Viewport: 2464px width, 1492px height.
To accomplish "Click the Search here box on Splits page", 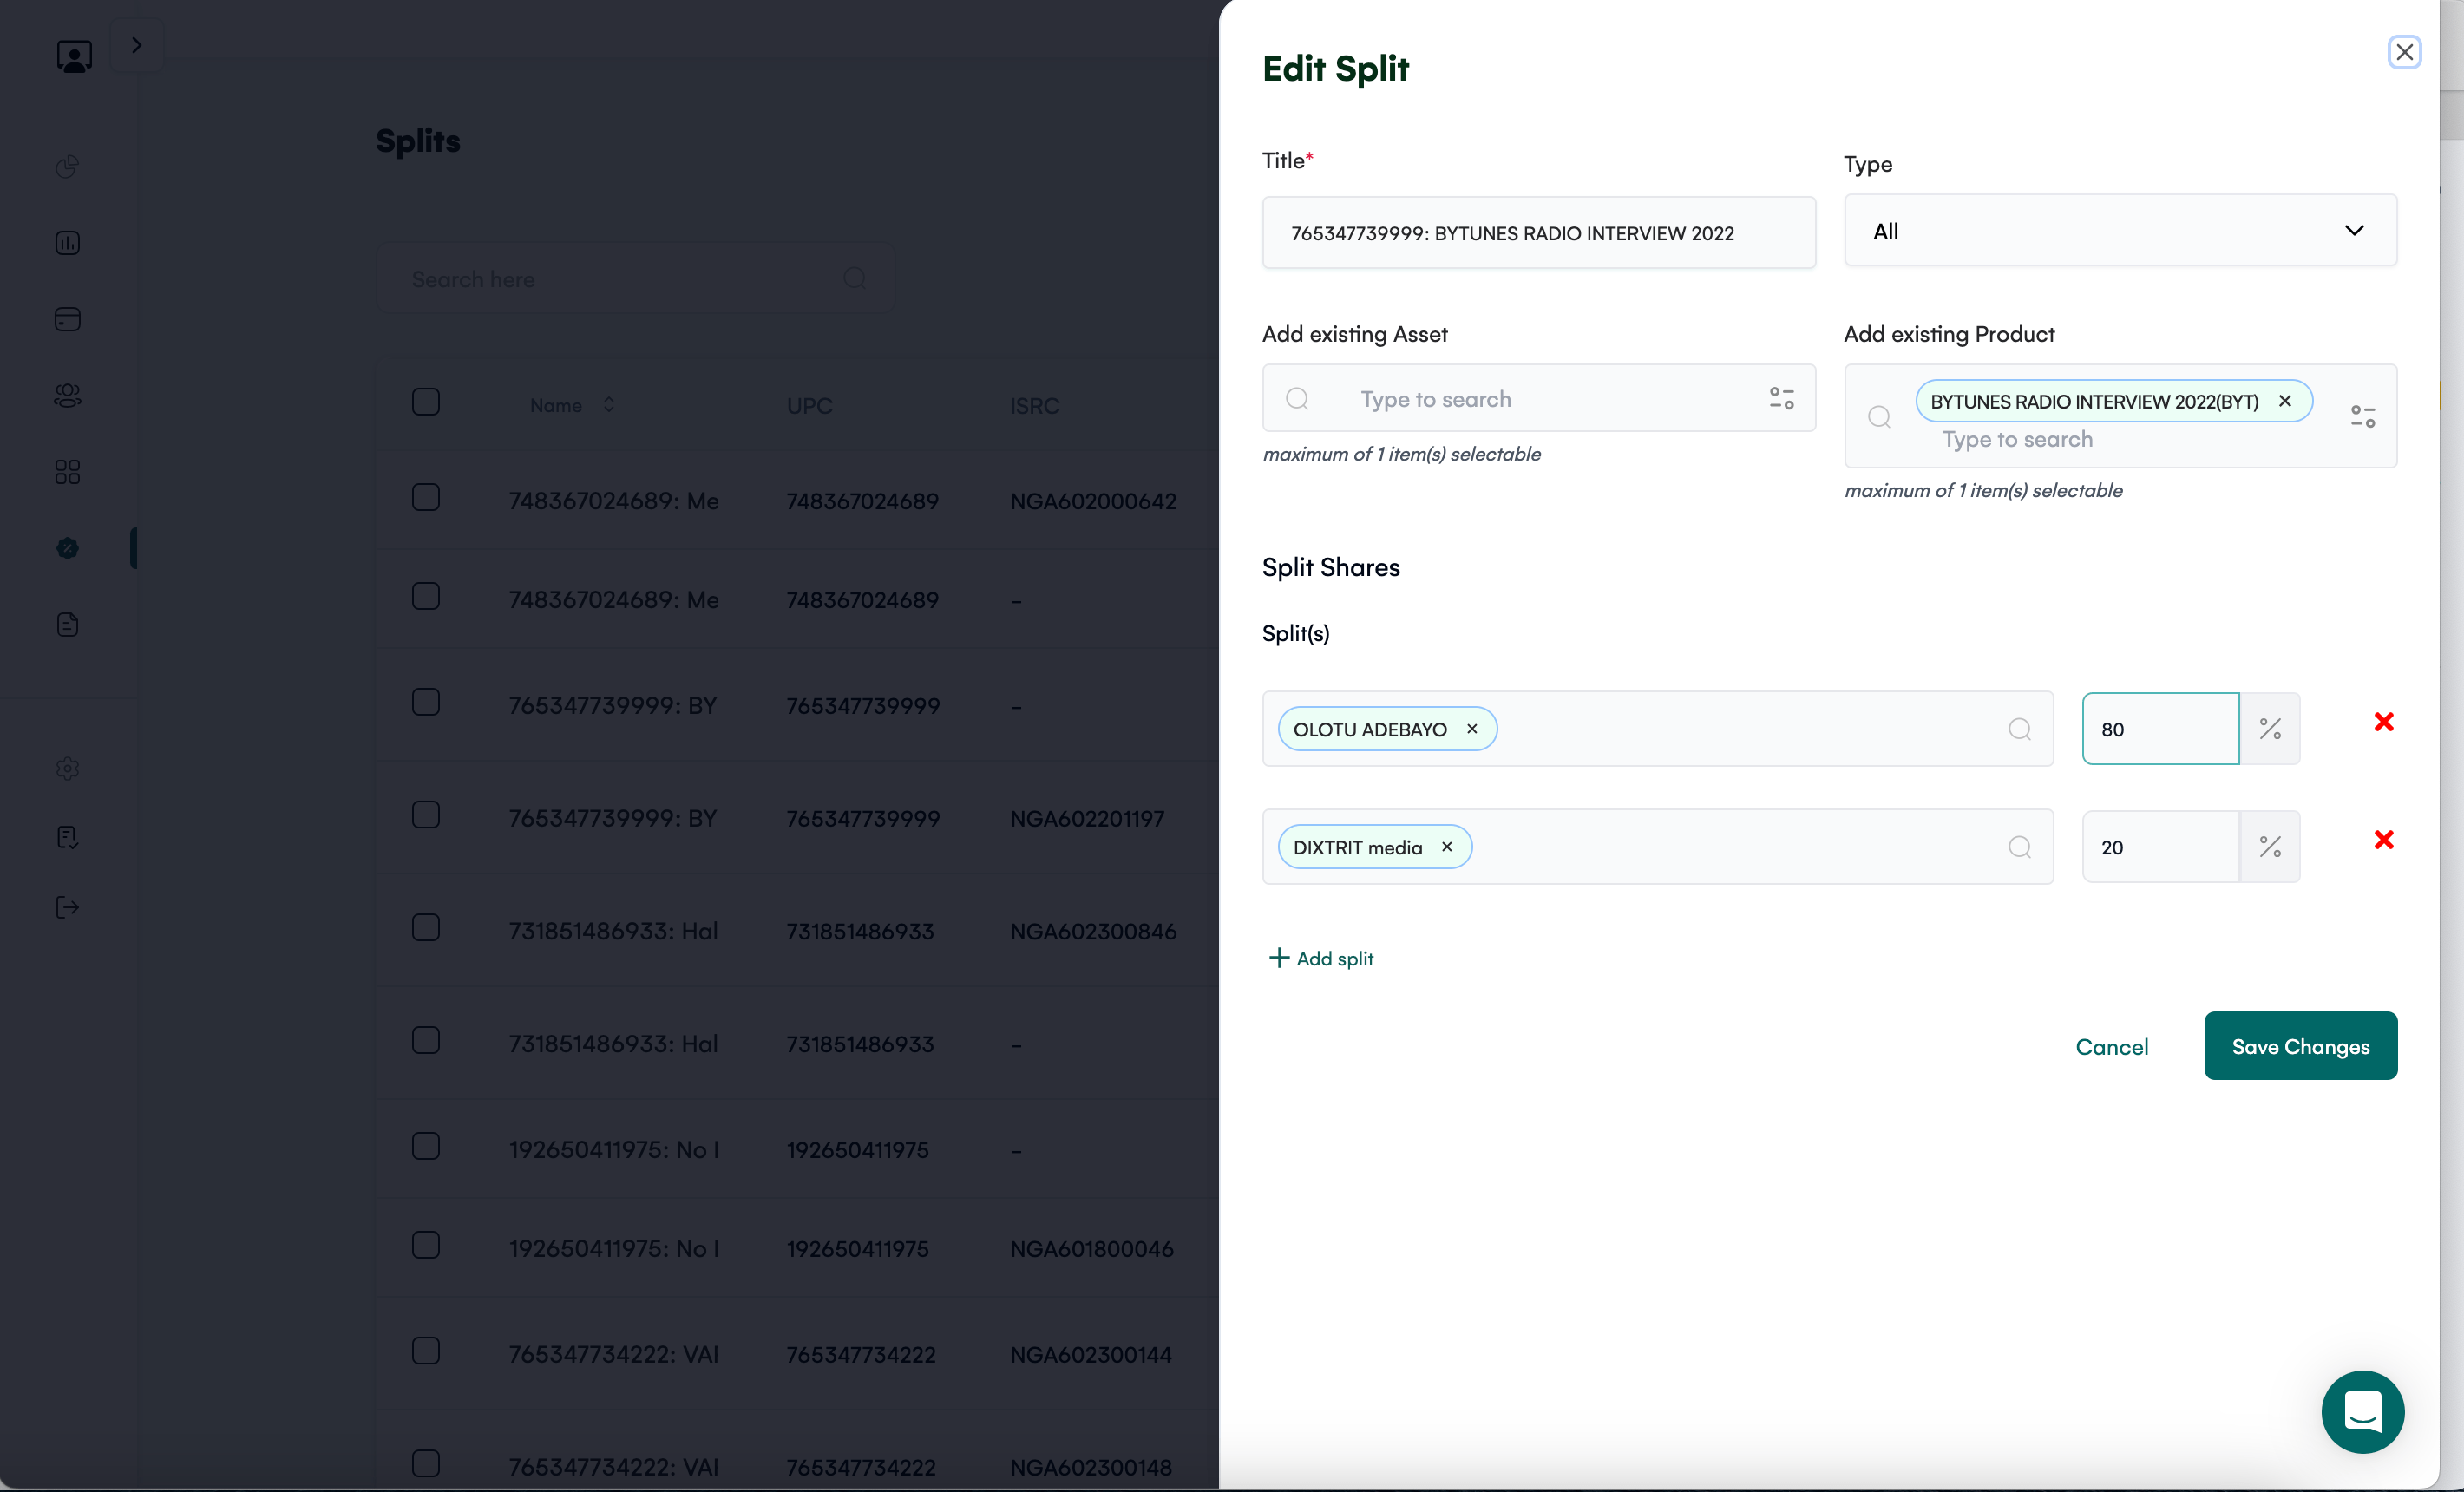I will coord(635,279).
